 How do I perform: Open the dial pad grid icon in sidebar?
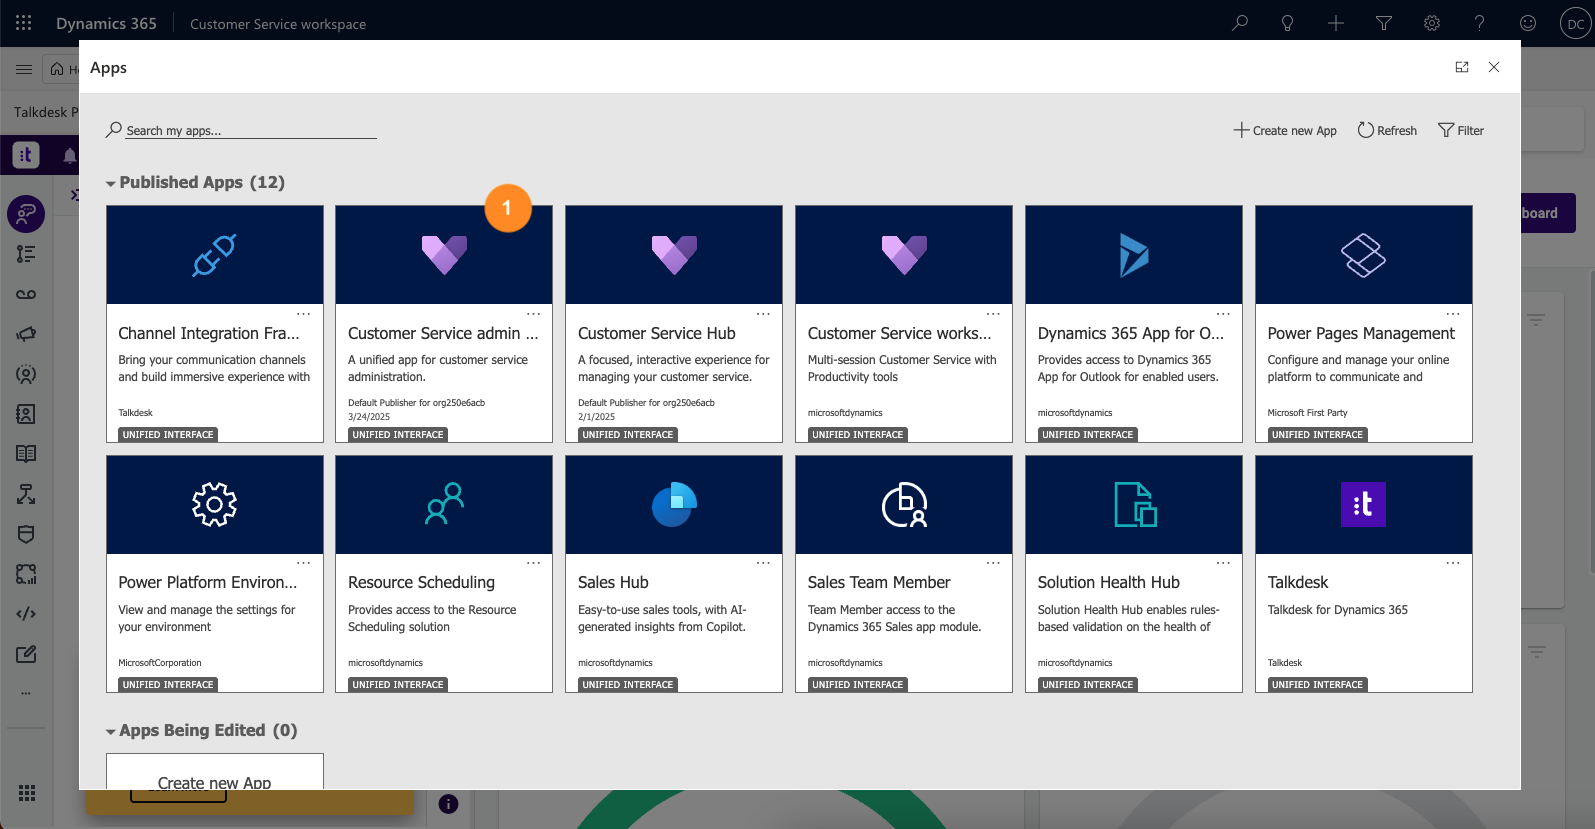tap(27, 793)
